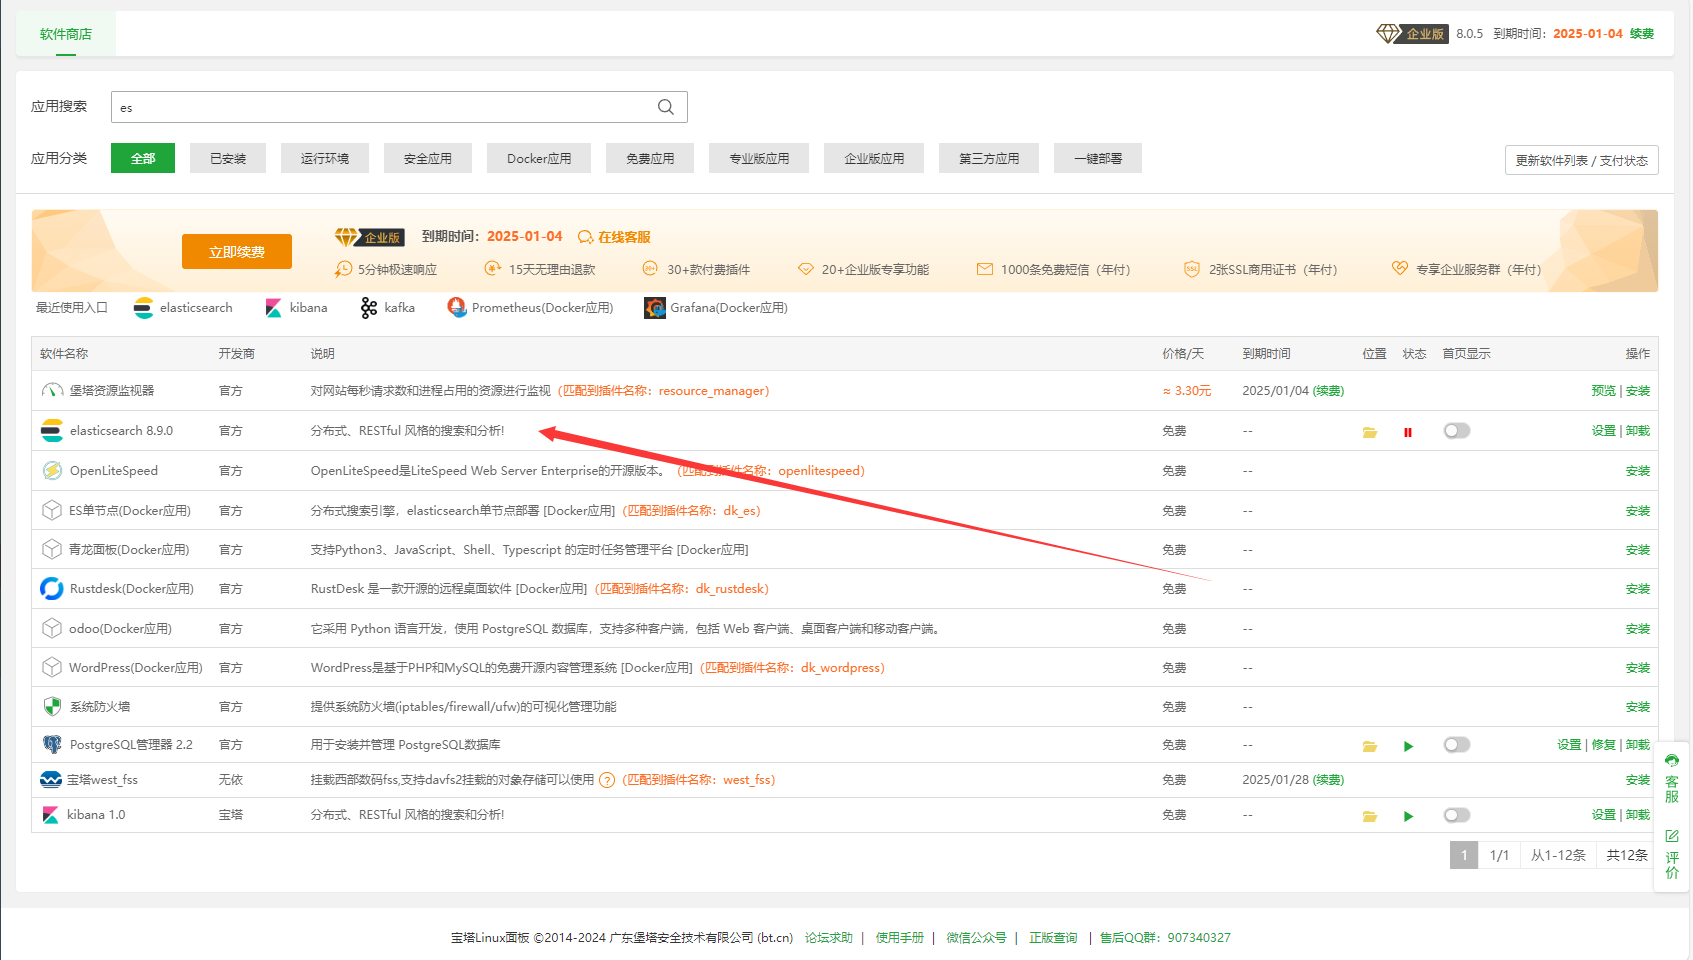Click the help question mark in 宝塔west_fss row

click(607, 781)
